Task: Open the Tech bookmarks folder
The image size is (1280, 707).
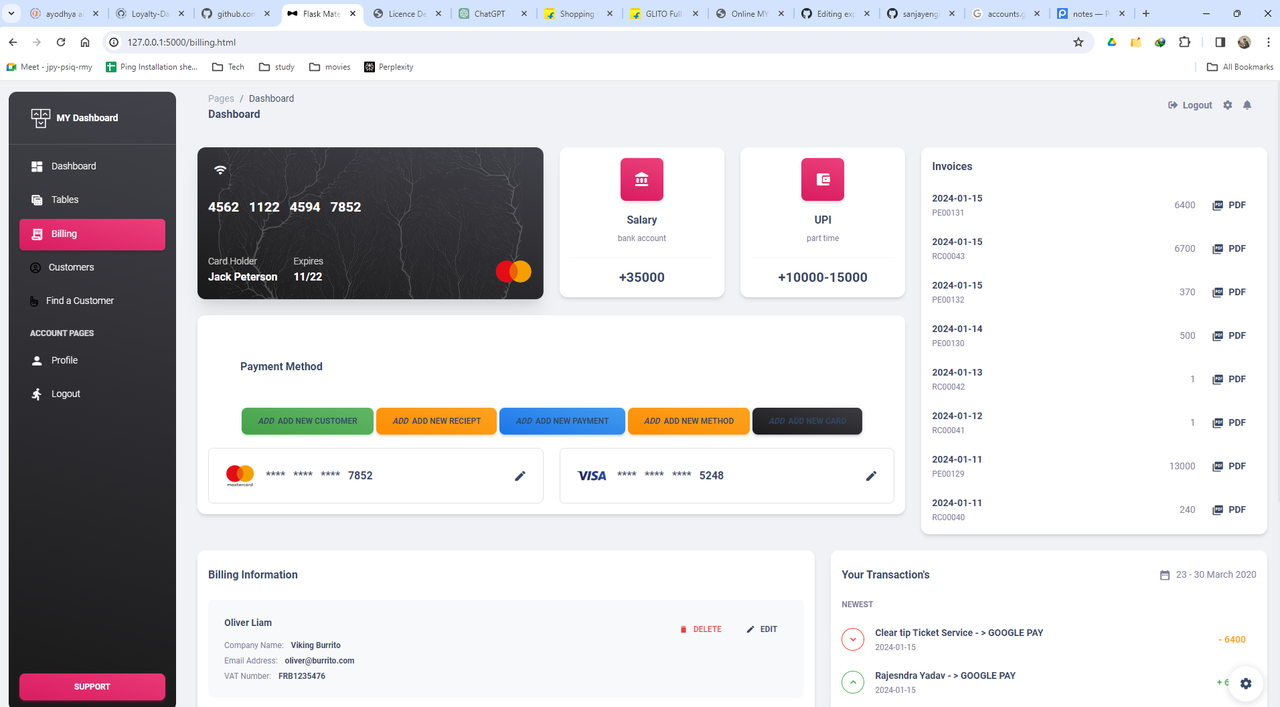Action: point(228,67)
